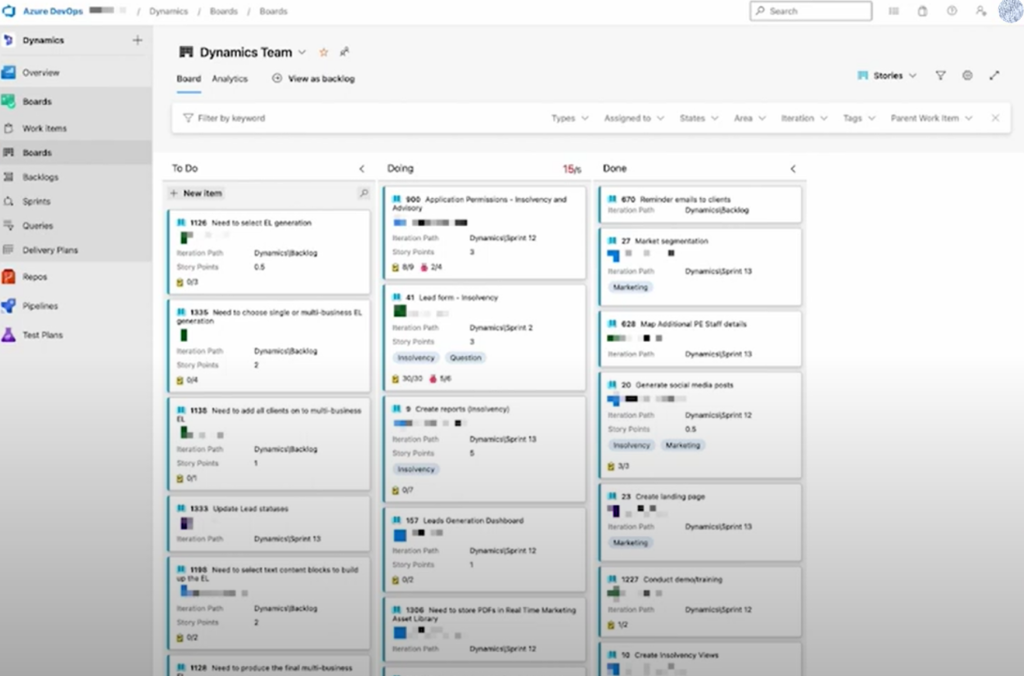Open the Stories backlog level dropdown
Image resolution: width=1024 pixels, height=676 pixels.
coord(887,75)
